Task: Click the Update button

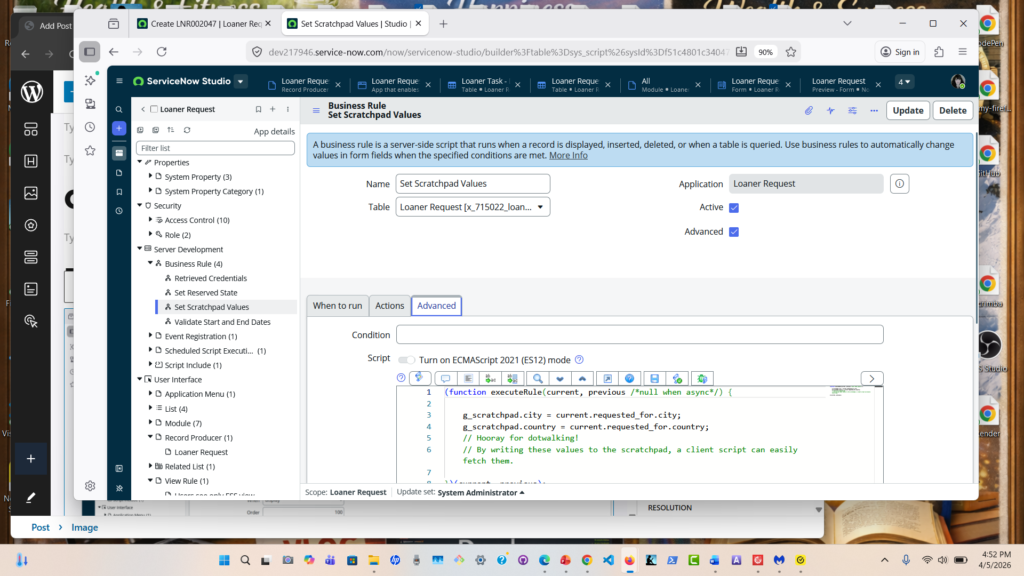Action: [907, 111]
